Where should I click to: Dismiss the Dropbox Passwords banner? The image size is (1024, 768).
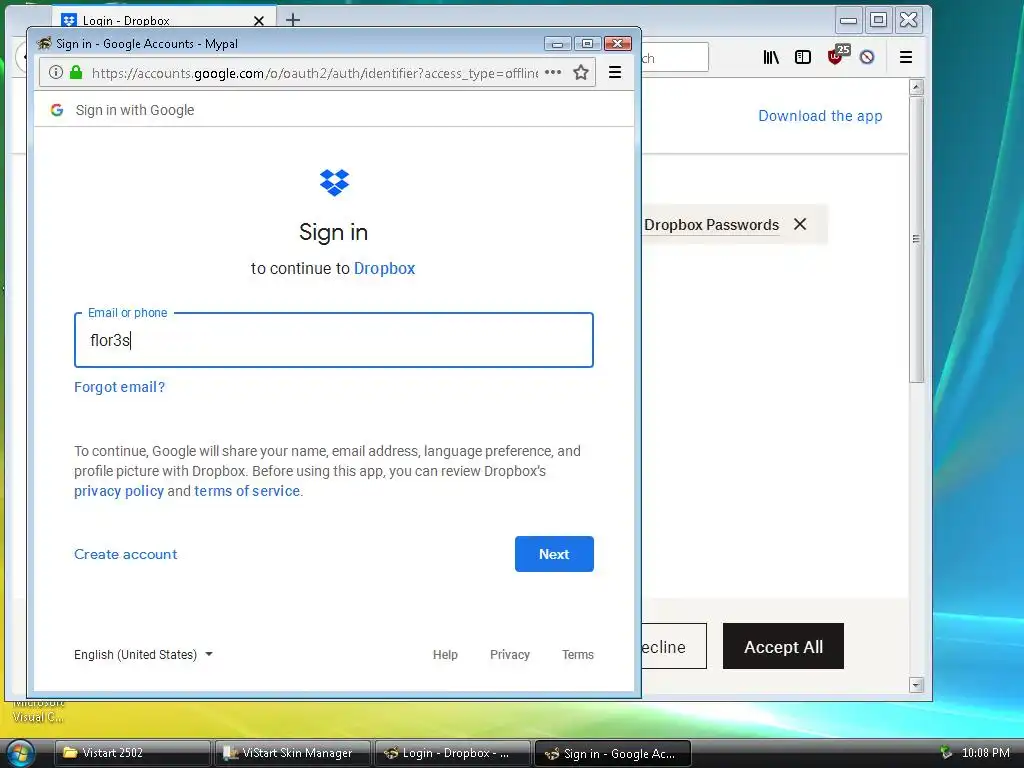click(x=800, y=224)
